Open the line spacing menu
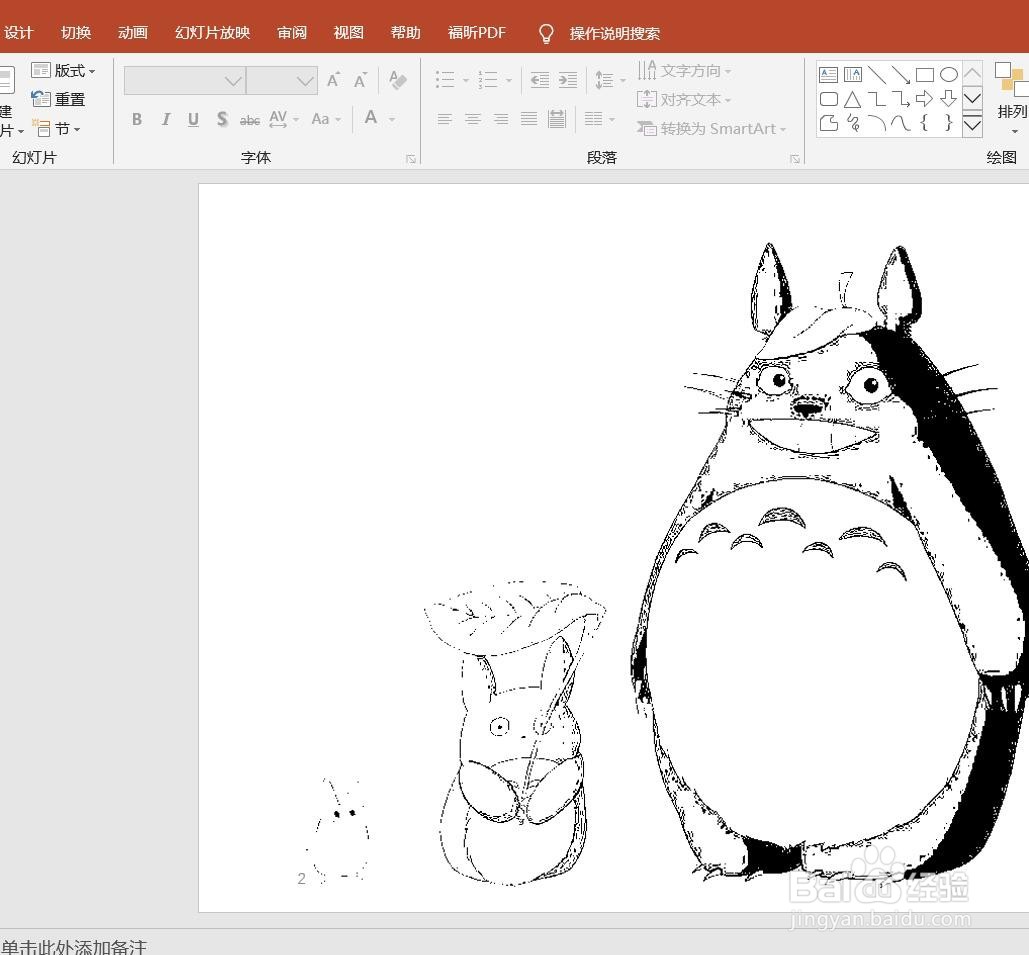The image size is (1029, 955). pos(610,80)
